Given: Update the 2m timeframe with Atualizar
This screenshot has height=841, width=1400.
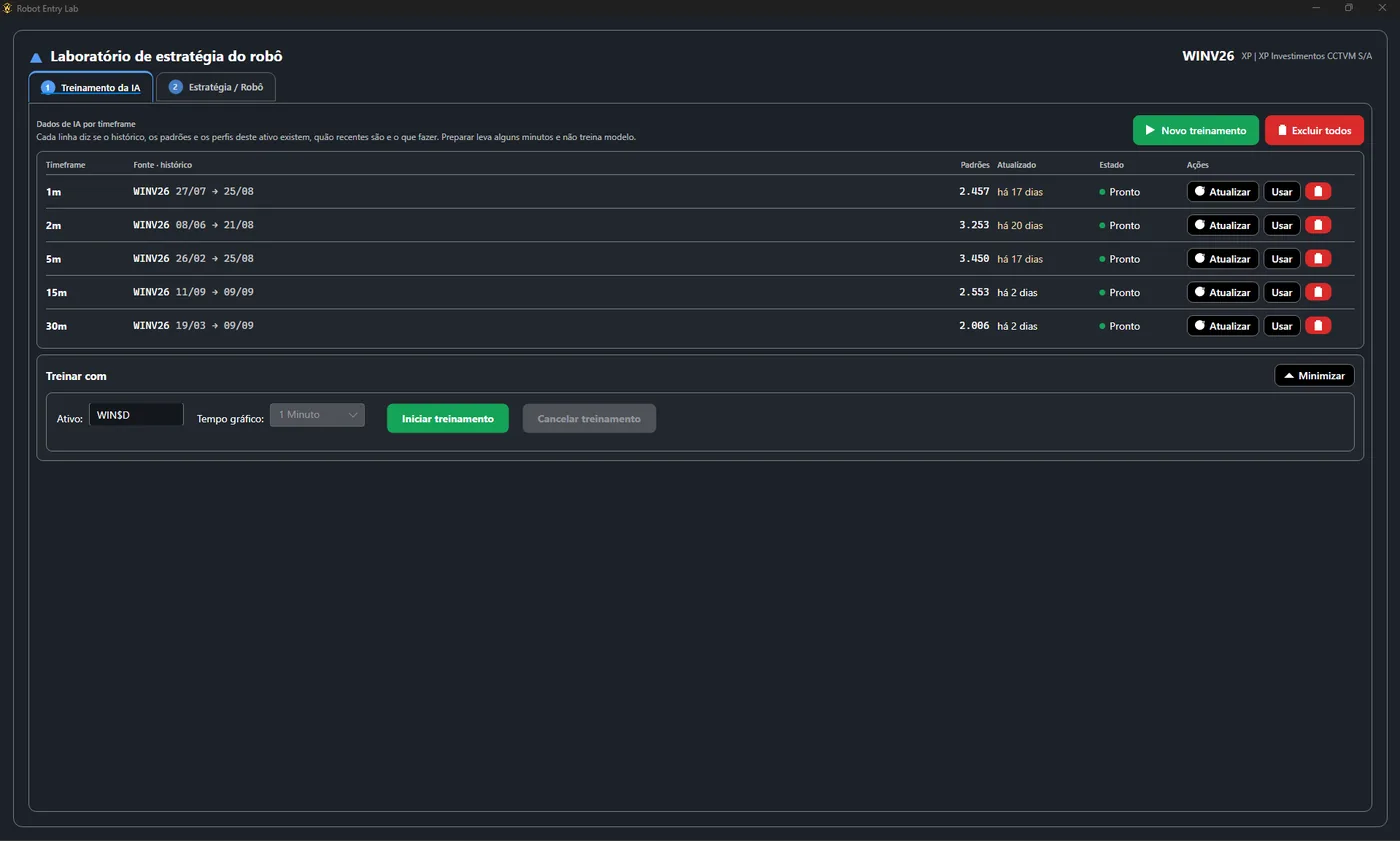Looking at the screenshot, I should point(1222,225).
